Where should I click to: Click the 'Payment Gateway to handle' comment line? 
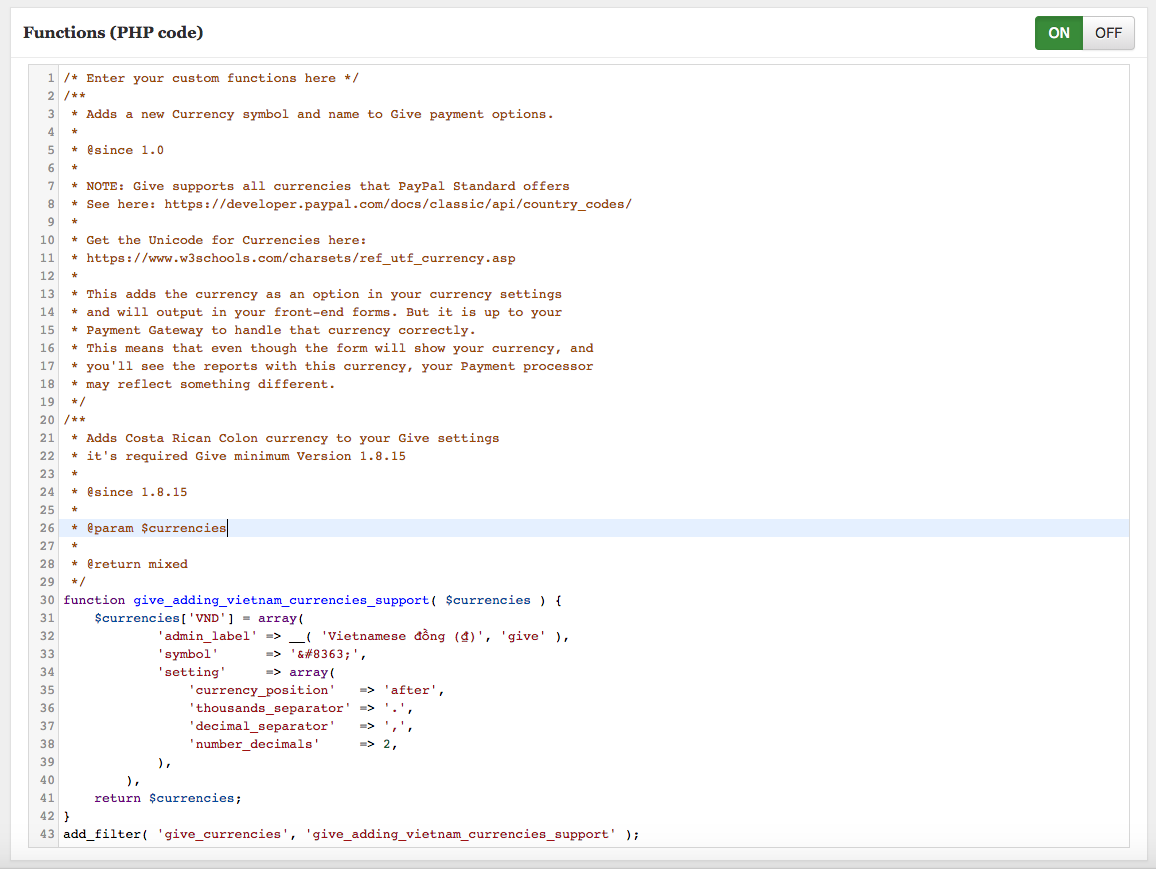273,330
